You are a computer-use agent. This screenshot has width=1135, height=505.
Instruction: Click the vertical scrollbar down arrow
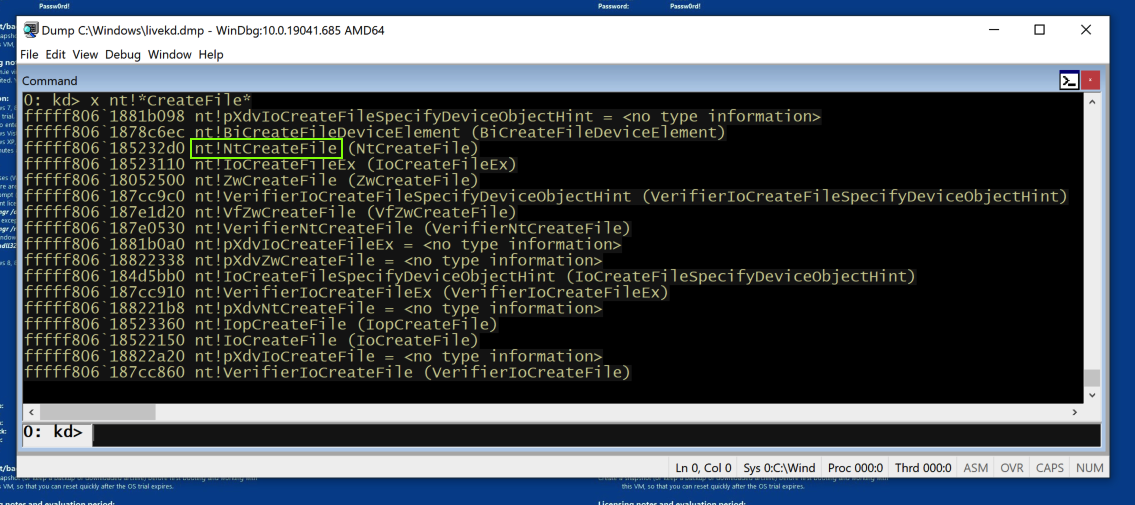(1092, 395)
